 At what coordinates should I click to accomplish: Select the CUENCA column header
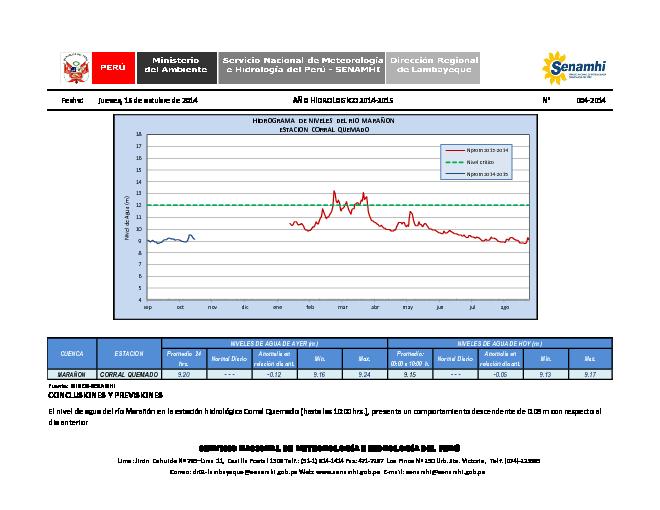click(x=72, y=354)
